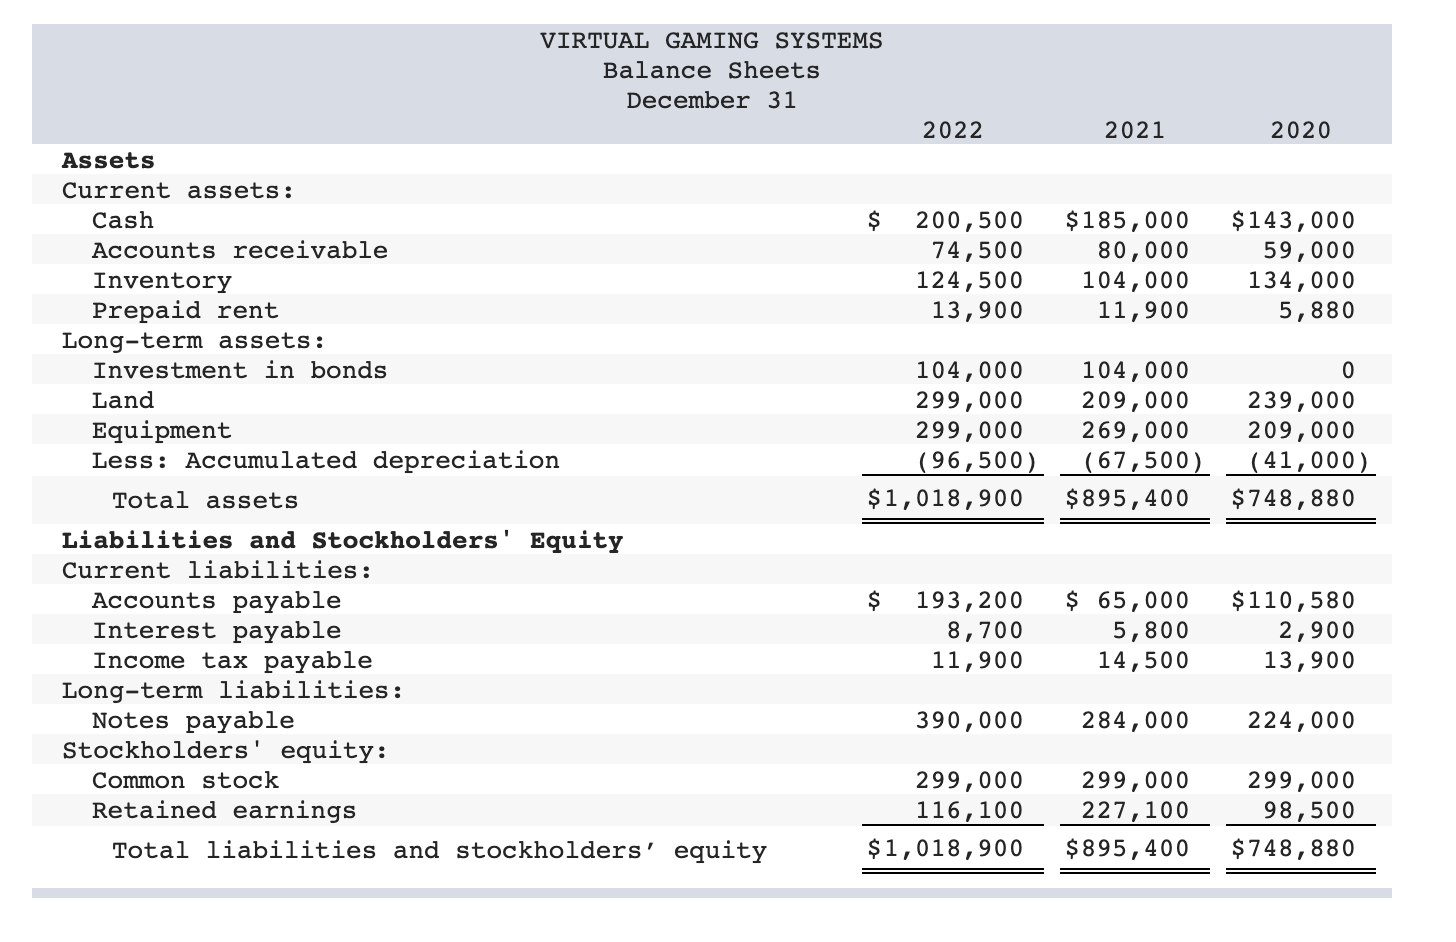
Task: Click the Long-term liabilities: label
Action: 232,691
